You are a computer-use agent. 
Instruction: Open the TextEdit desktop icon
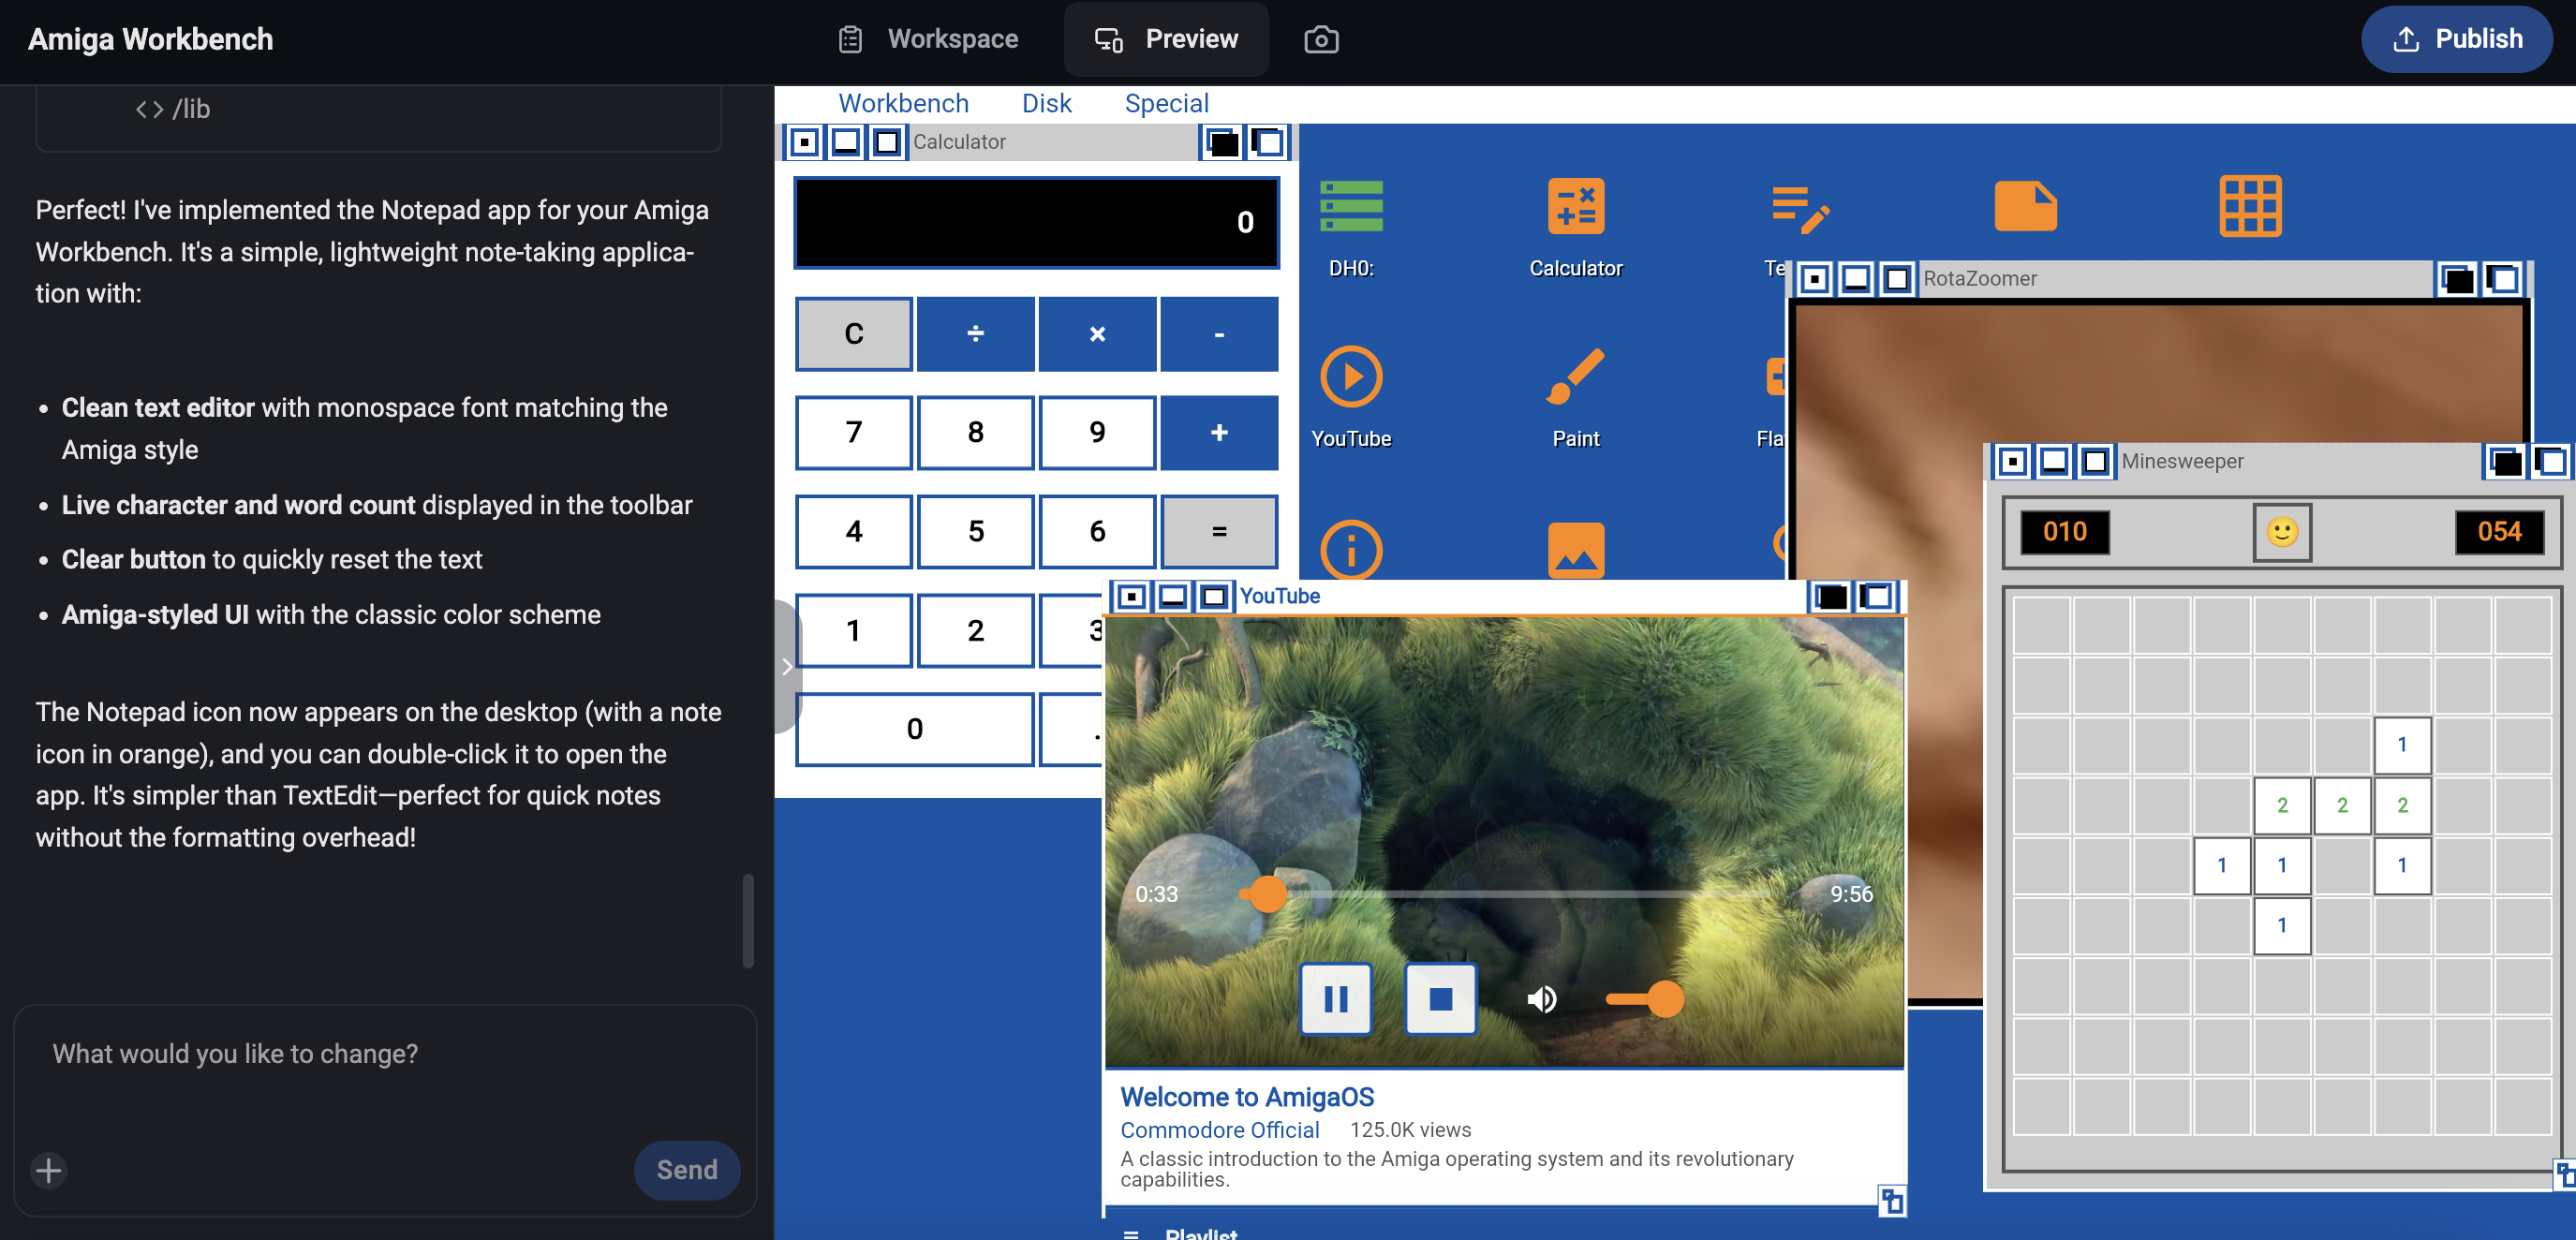tap(1803, 210)
